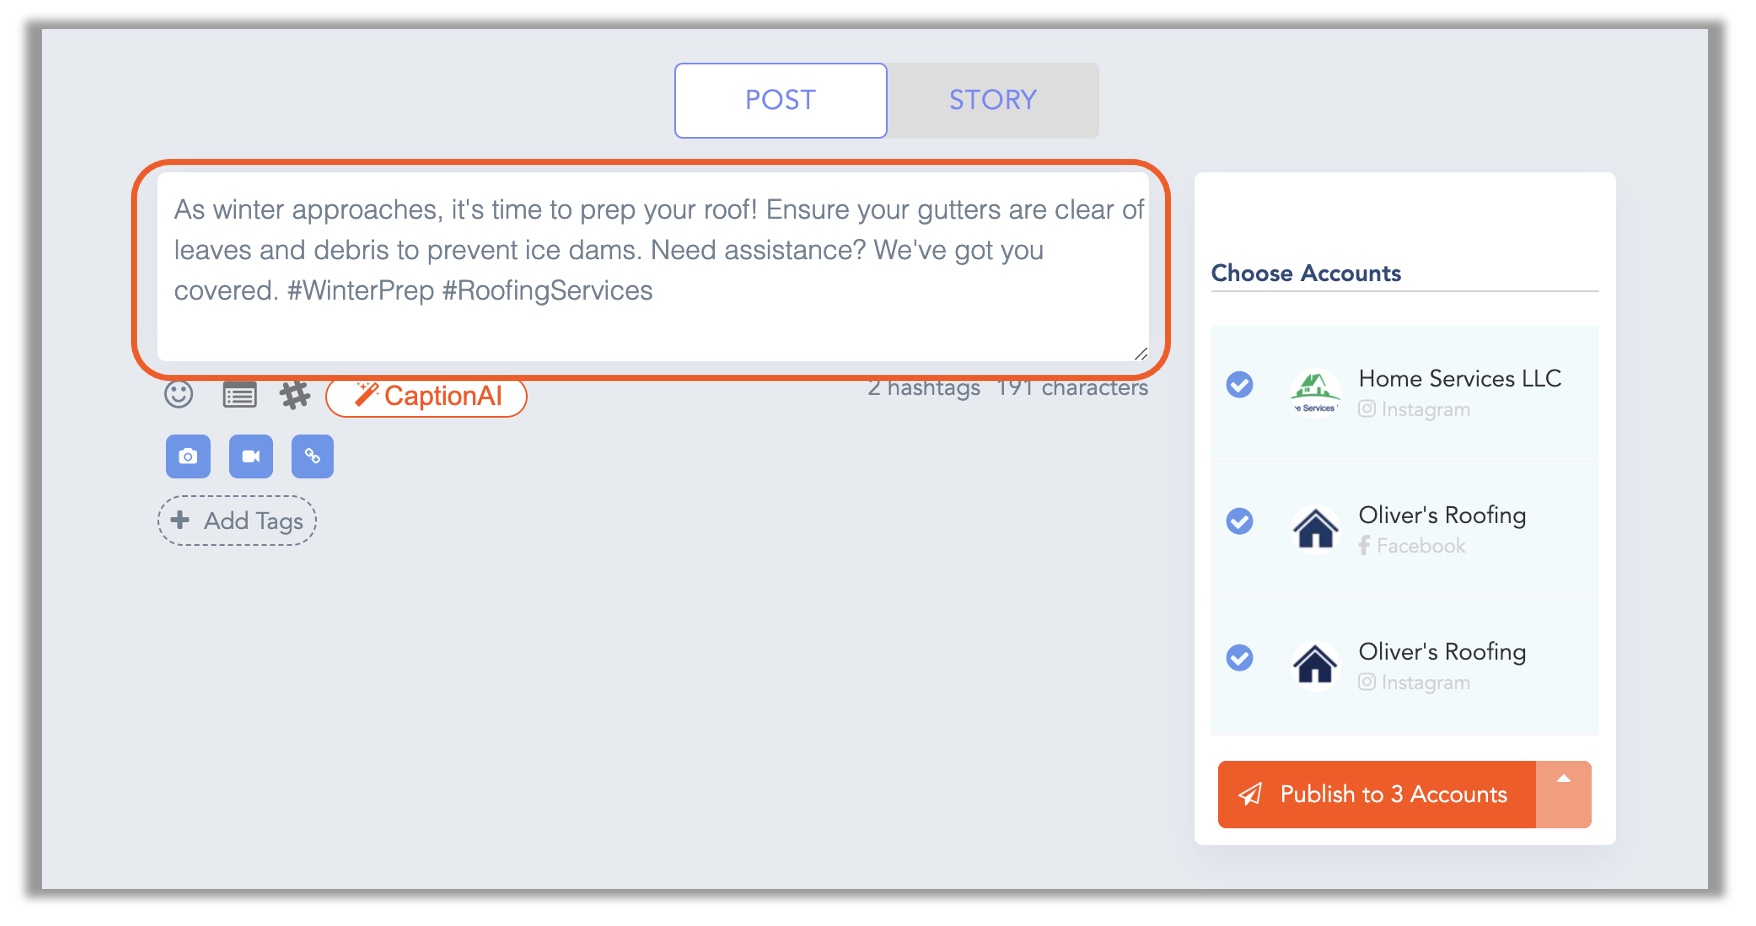Toggle off Oliver's Roofing Instagram account
1756x926 pixels.
coord(1239,658)
